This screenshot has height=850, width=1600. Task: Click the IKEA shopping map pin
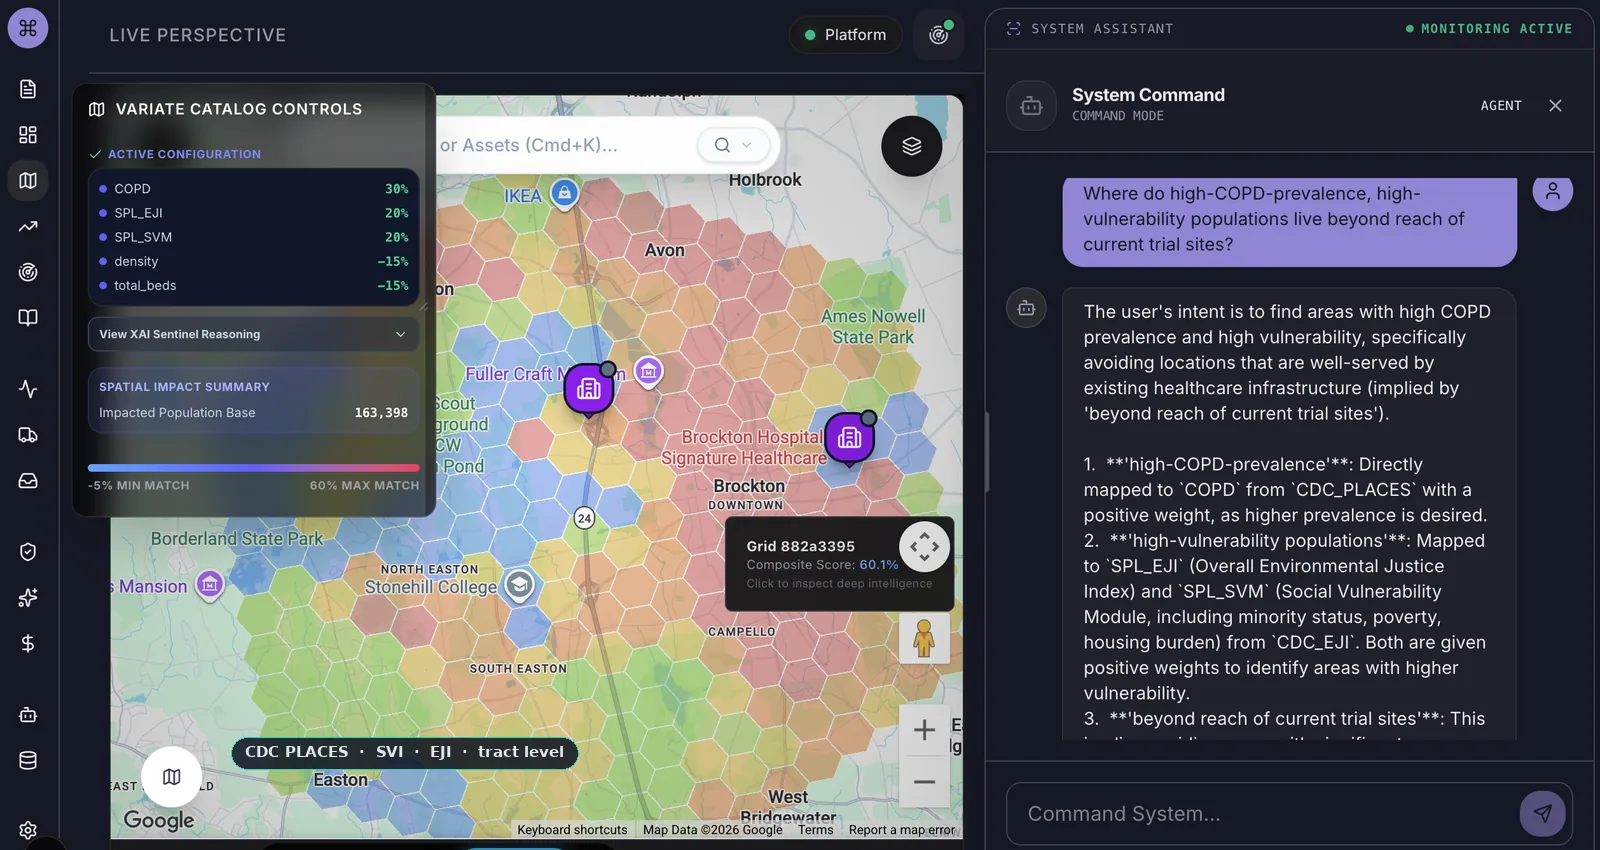[564, 193]
